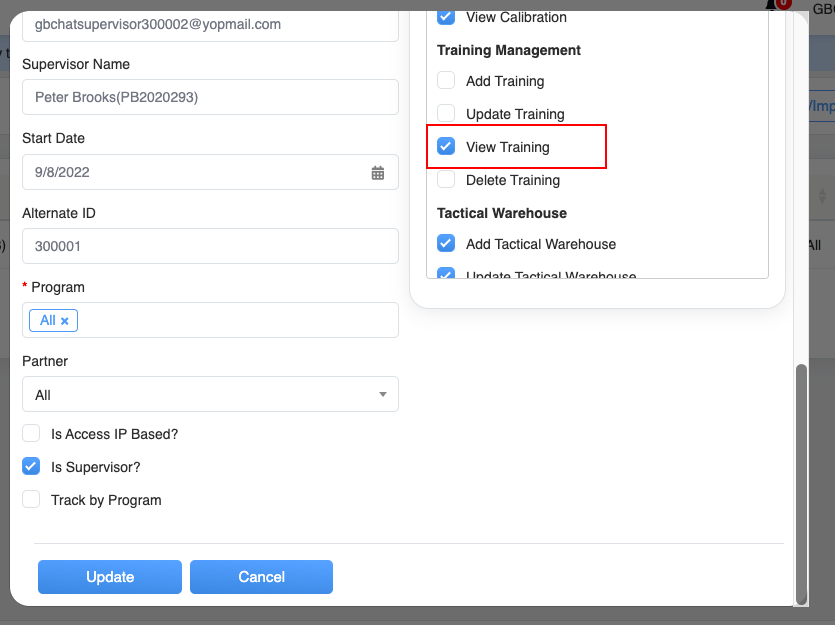
Task: Uncheck the 'Is Supervisor?' checkbox
Action: point(31,467)
